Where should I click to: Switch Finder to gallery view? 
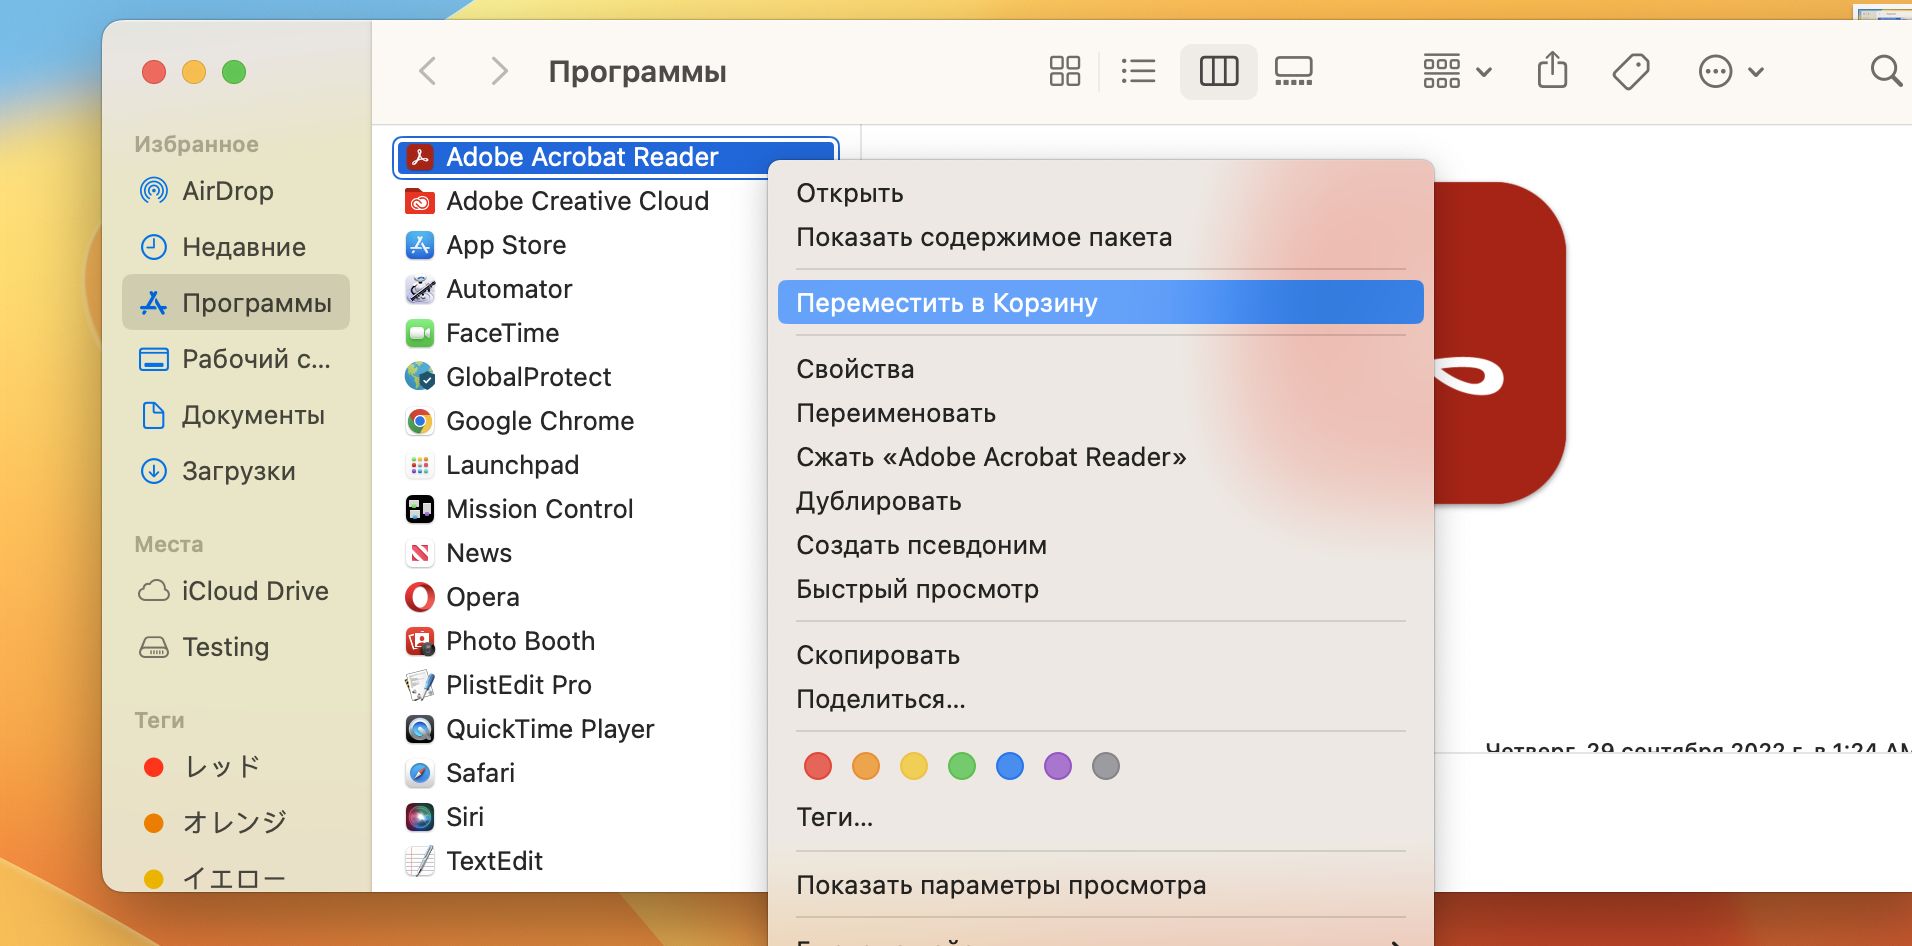pyautogui.click(x=1293, y=71)
